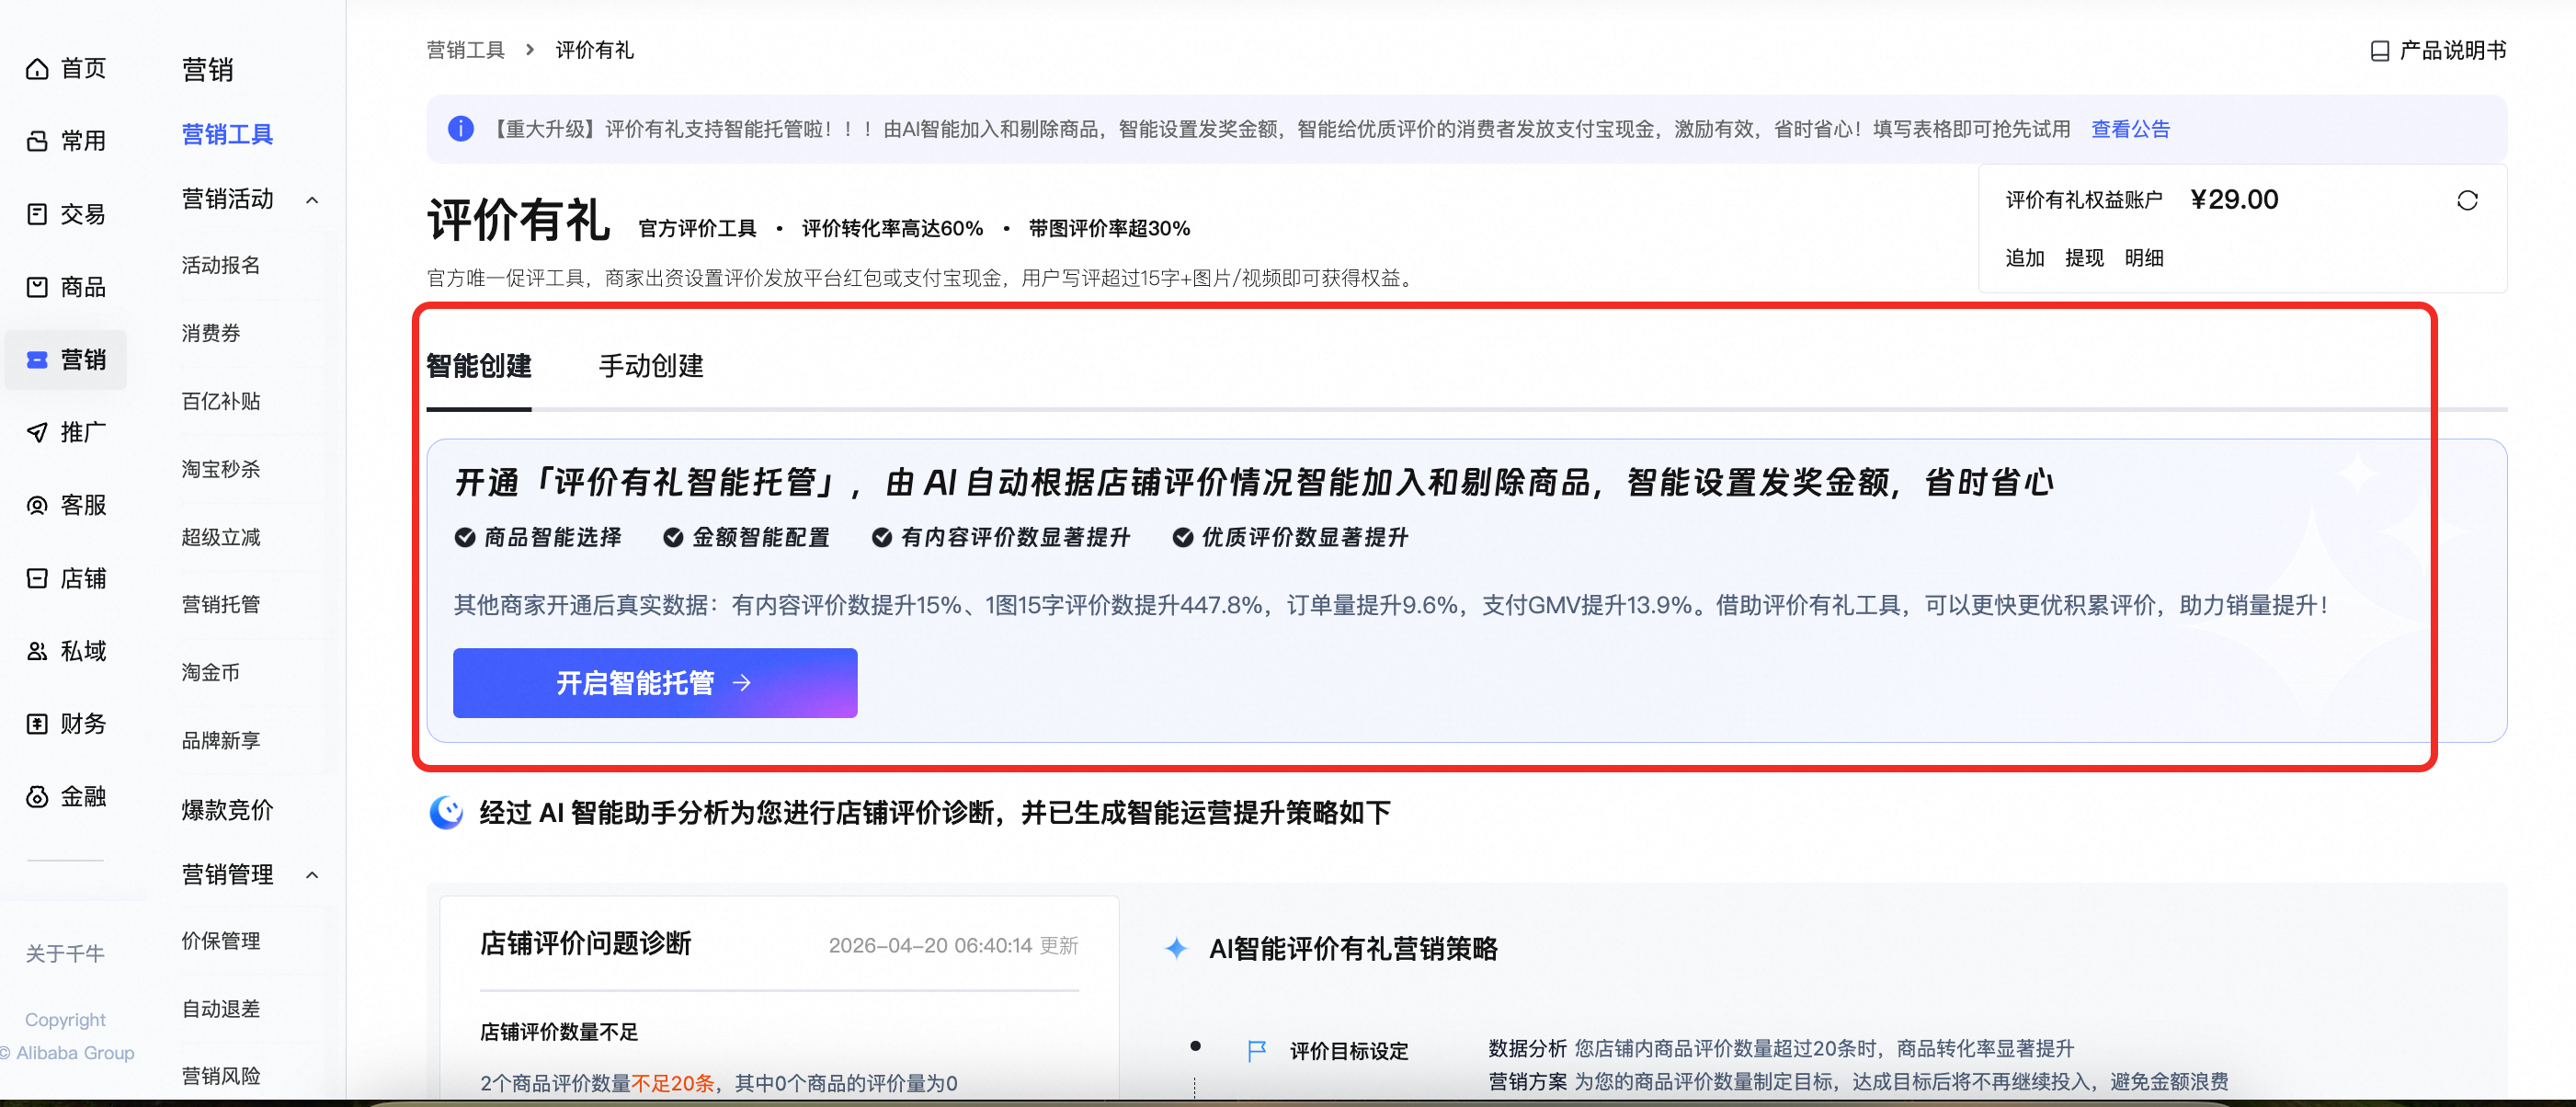Click the ¥29.00 account balance
The height and width of the screenshot is (1107, 2576).
point(2234,200)
